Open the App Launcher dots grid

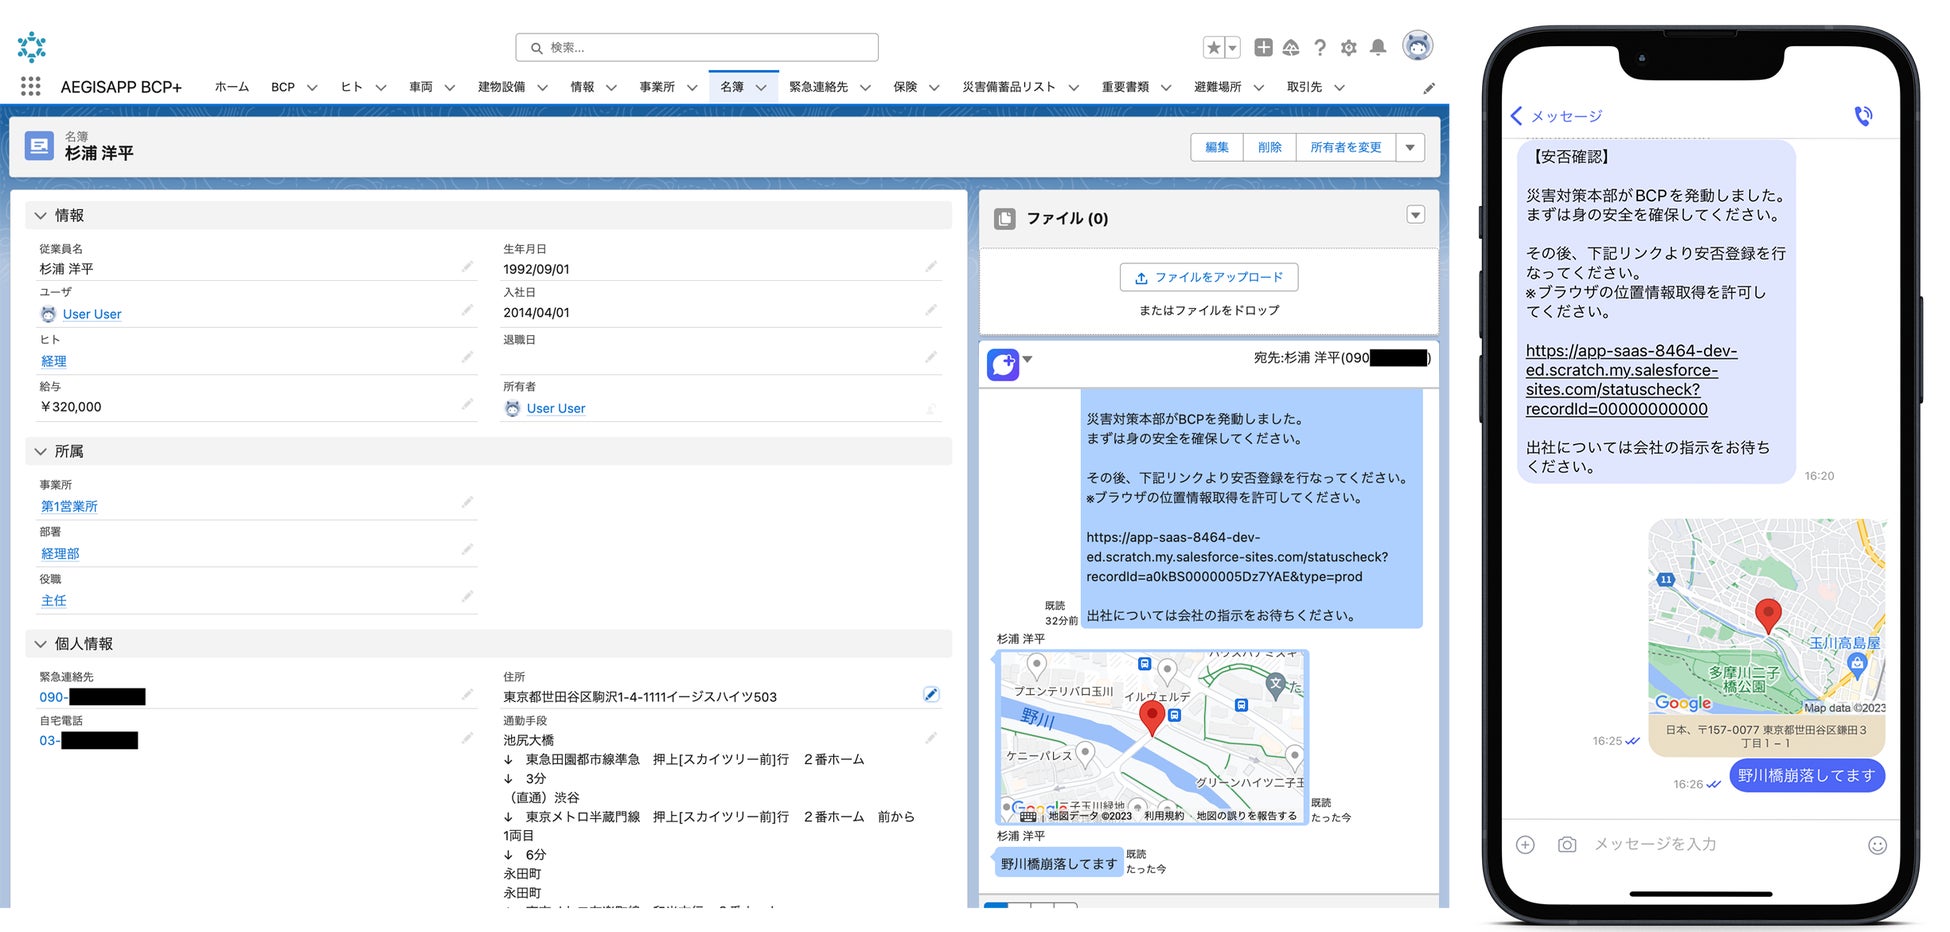click(31, 87)
